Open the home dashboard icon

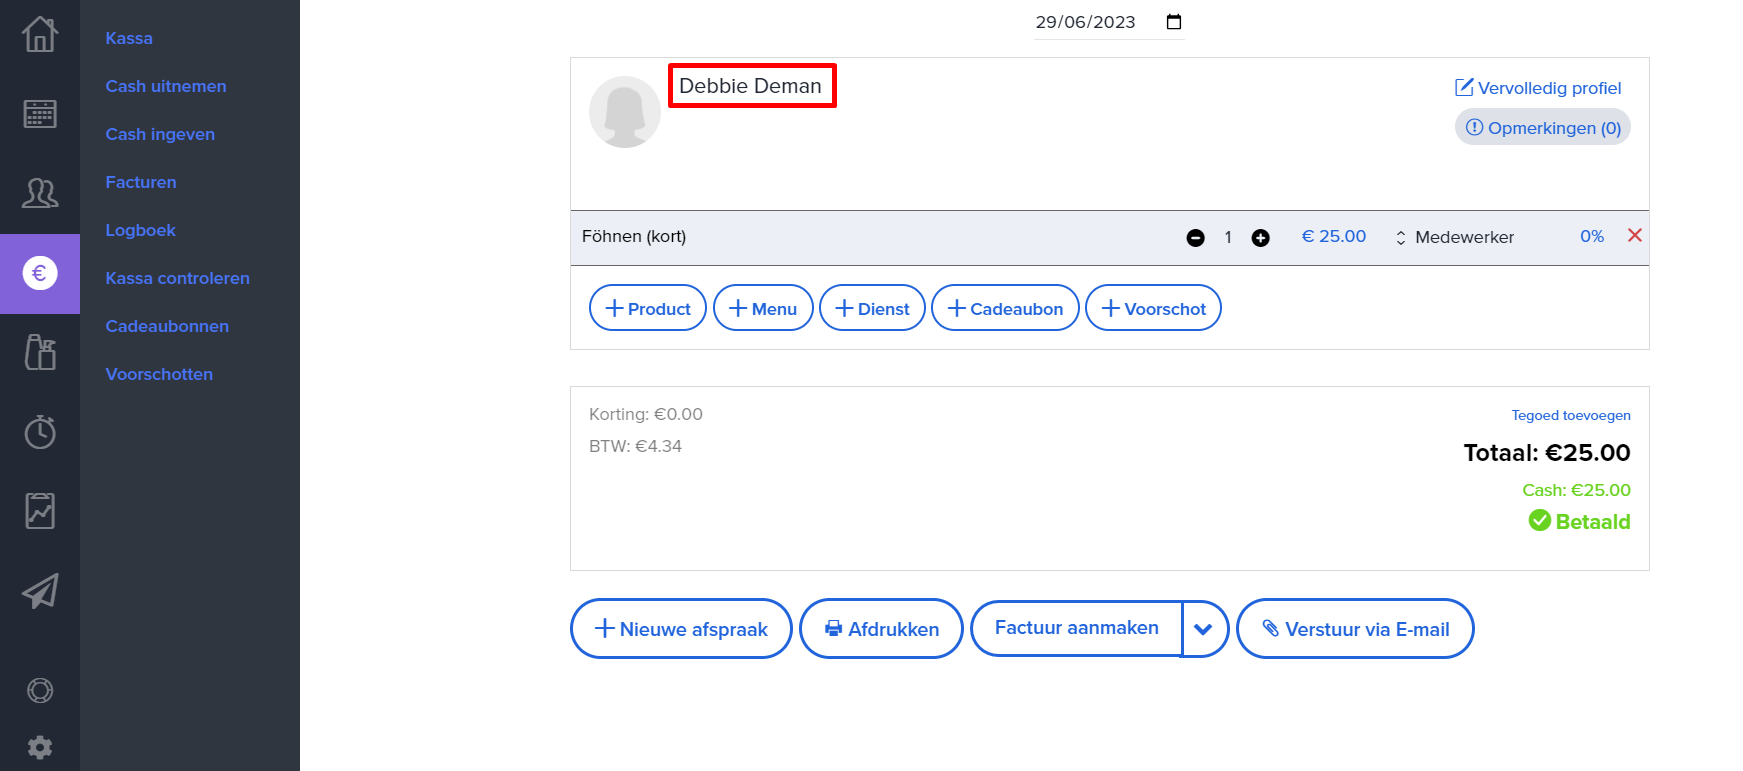point(40,35)
